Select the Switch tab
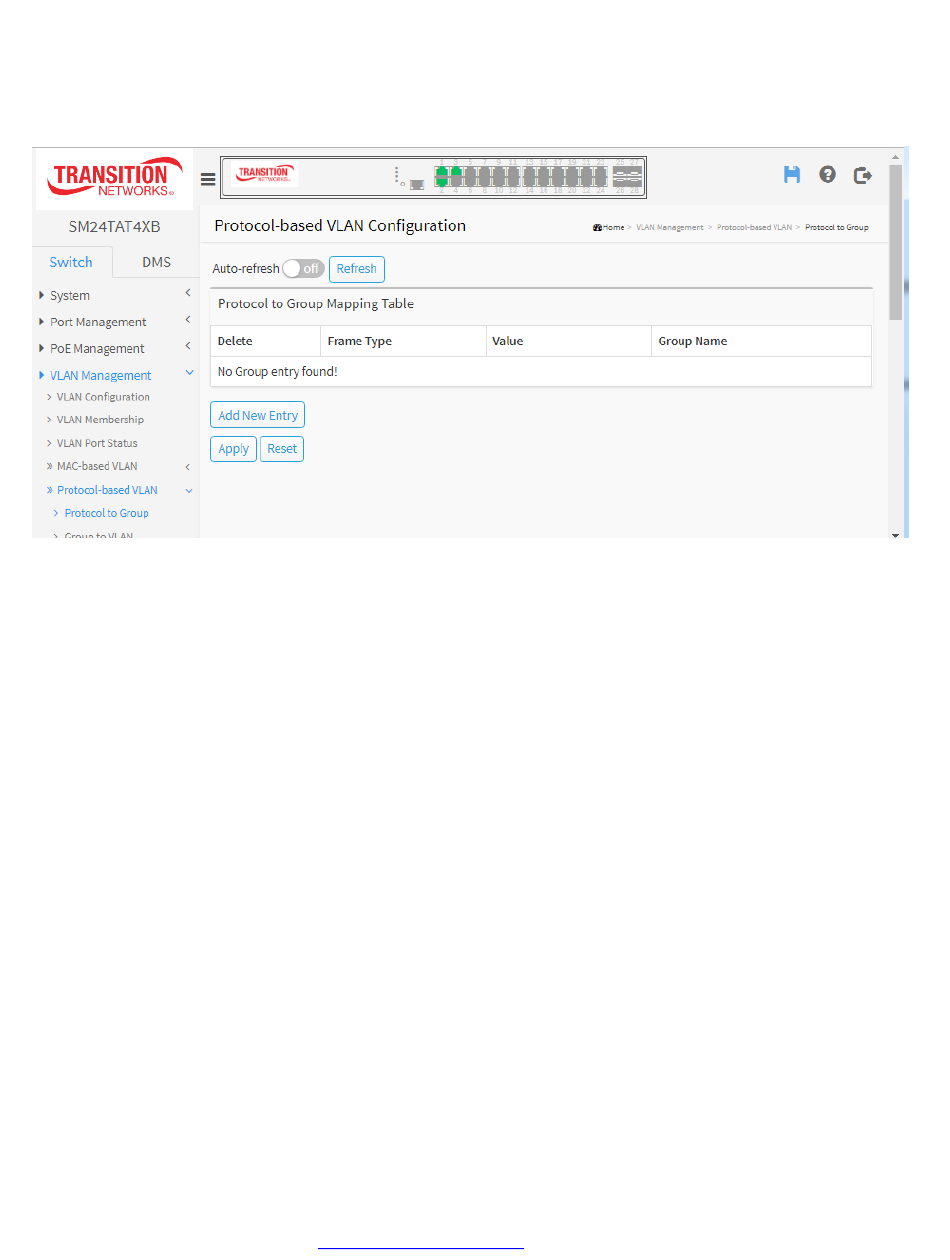Screen dimensions: 950x1260 pyautogui.click(x=71, y=262)
